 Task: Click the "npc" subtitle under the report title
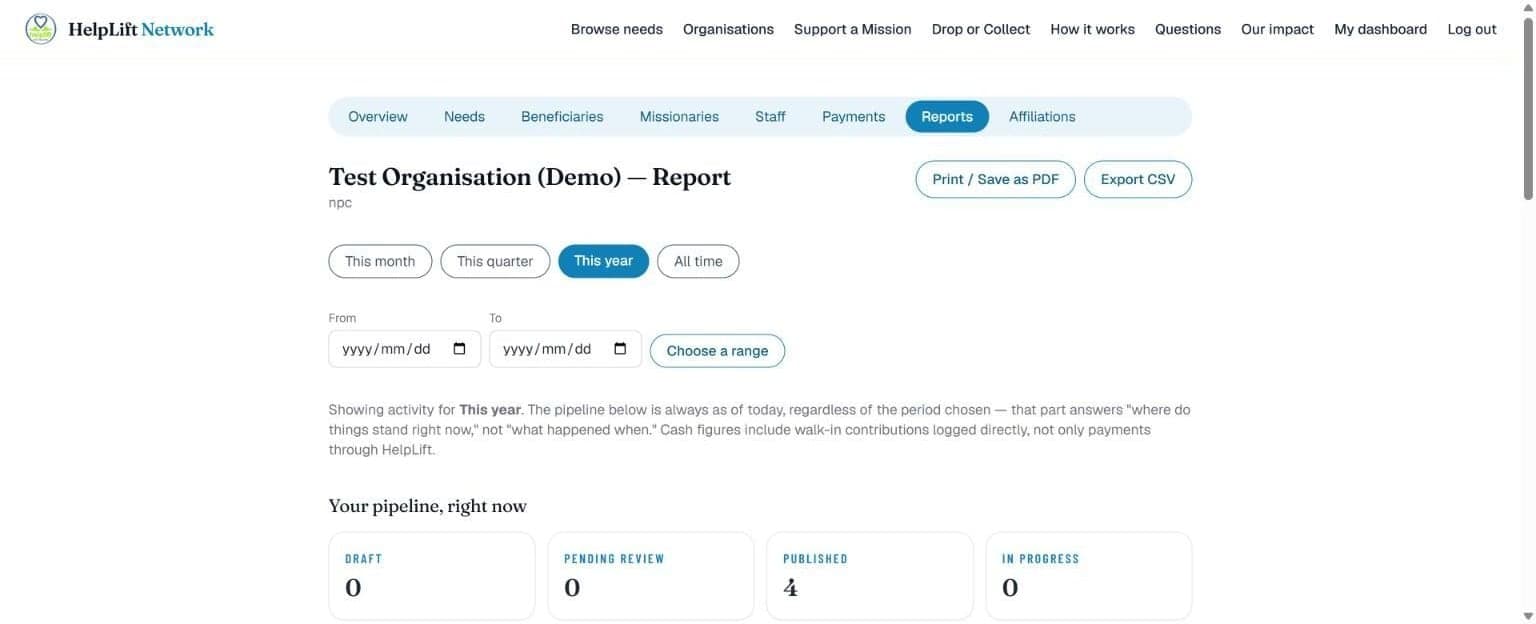(x=340, y=203)
